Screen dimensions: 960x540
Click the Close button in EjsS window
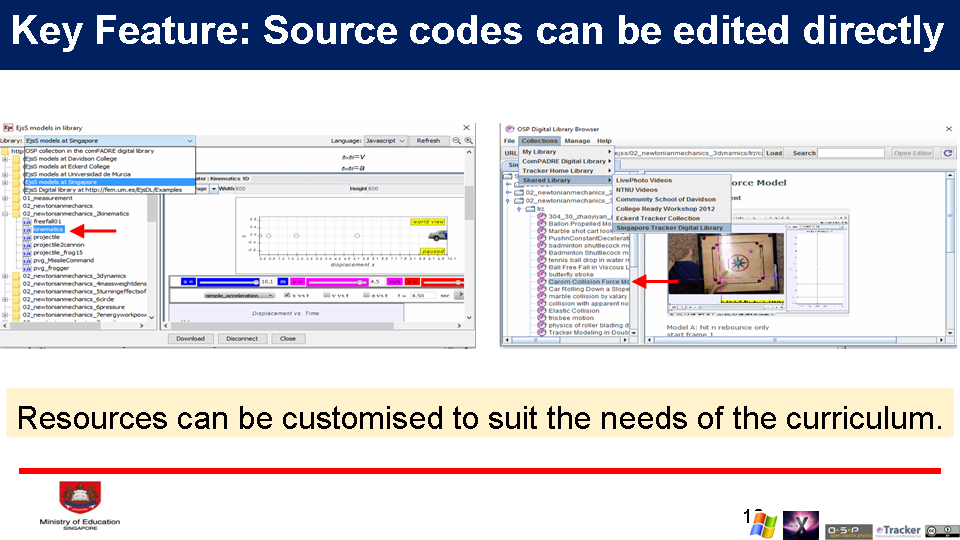click(288, 339)
